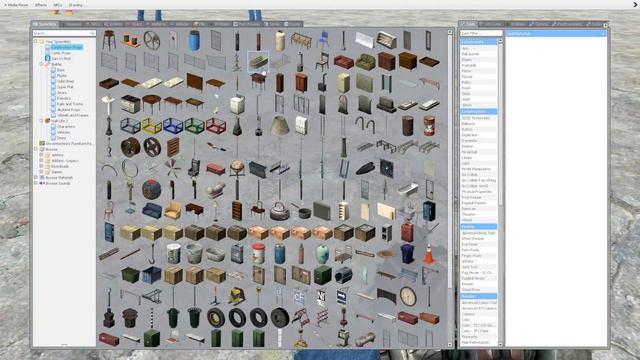Spawn the green dumpster prop
The height and width of the screenshot is (360, 640).
[130, 276]
